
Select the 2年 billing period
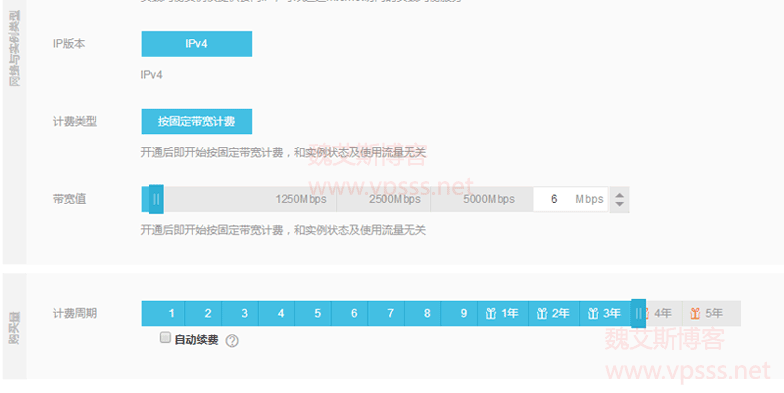(554, 314)
